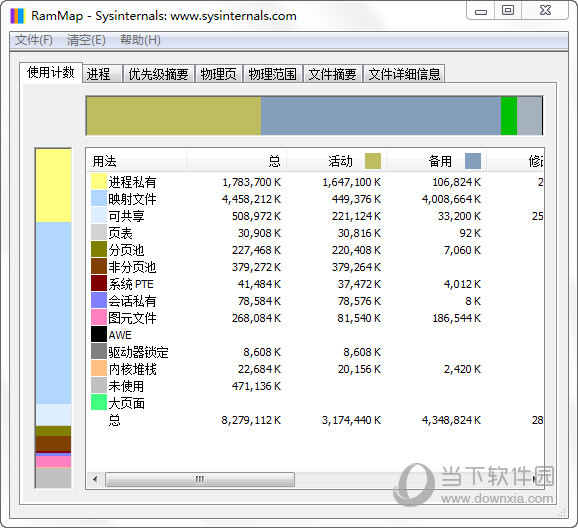Screen dimensions: 578x528
Task: Sort by the 活动 column header
Action: (336, 161)
